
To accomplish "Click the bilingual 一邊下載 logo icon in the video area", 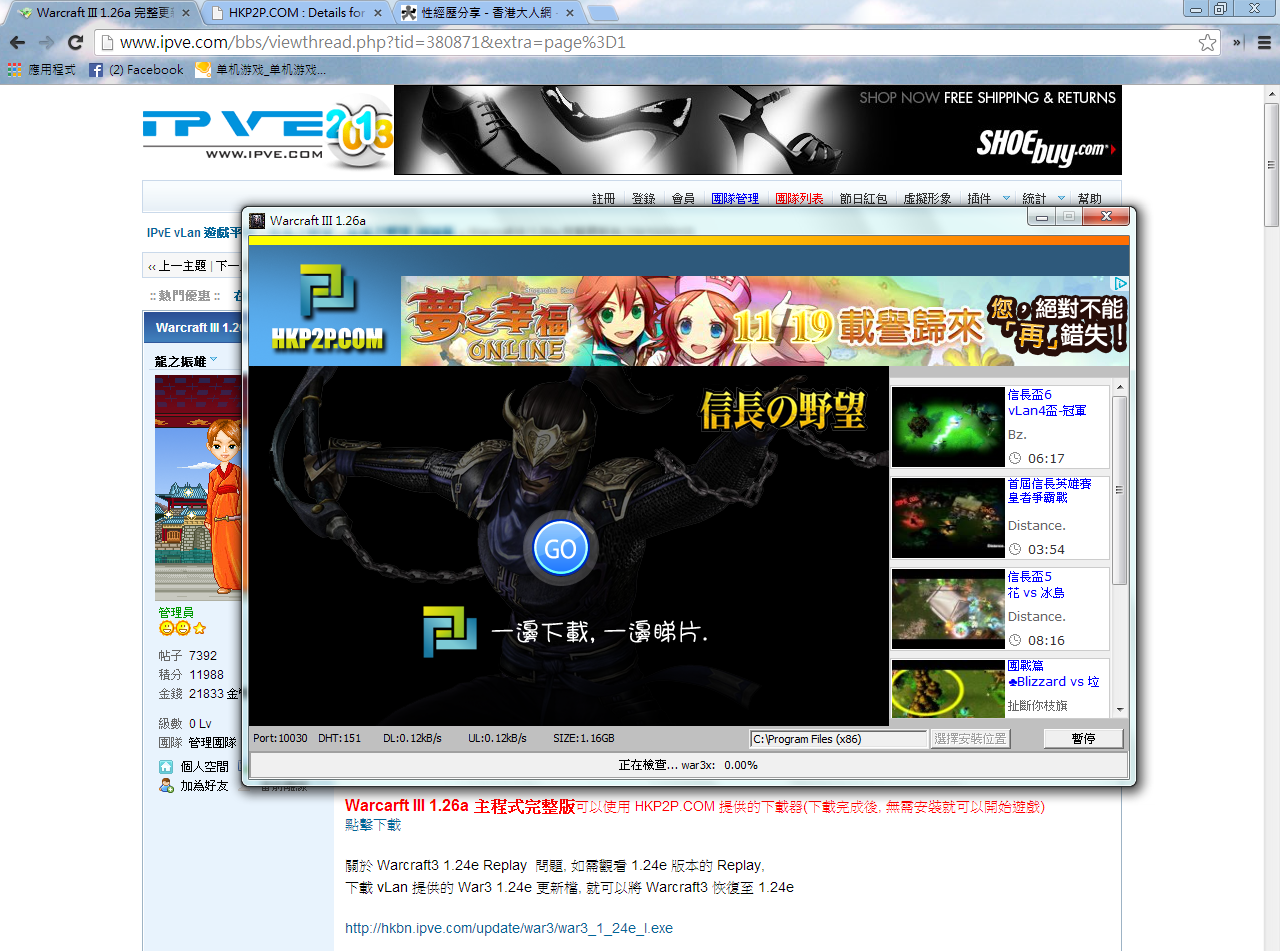I will point(449,632).
